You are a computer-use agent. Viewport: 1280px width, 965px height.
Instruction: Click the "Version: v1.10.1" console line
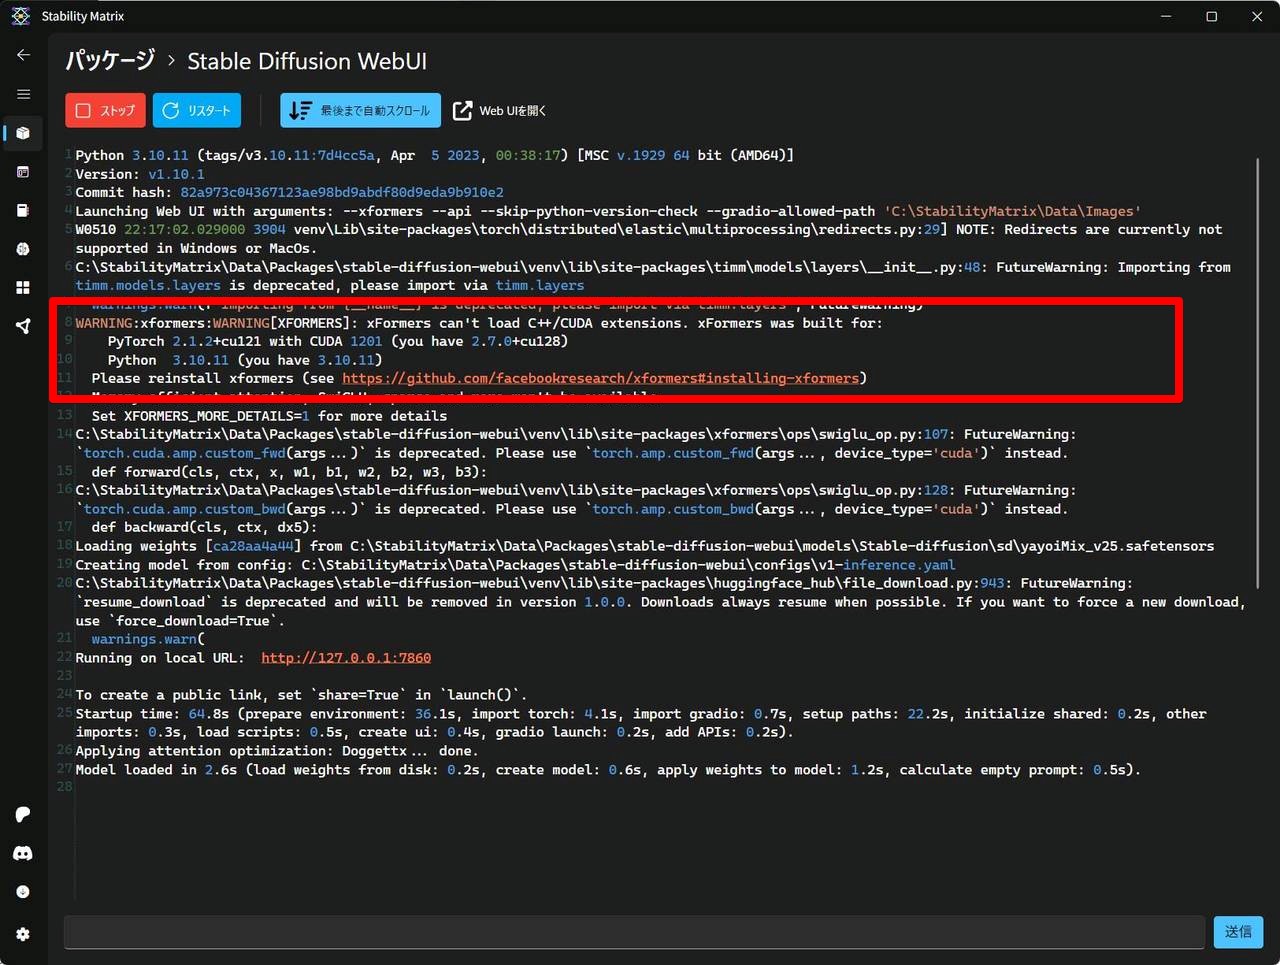[x=140, y=174]
